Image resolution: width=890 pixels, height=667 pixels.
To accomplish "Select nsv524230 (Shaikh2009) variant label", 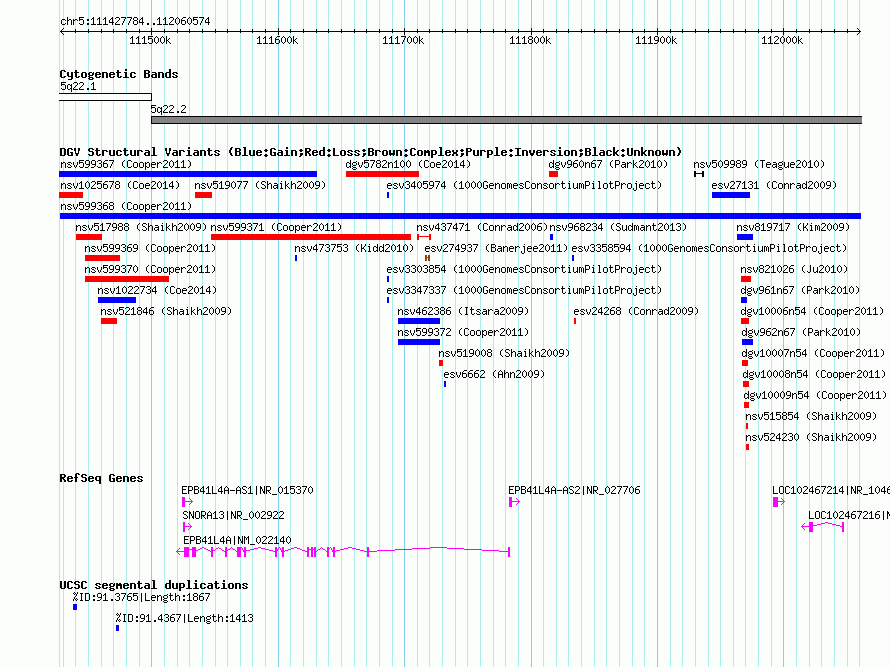I will point(811,438).
